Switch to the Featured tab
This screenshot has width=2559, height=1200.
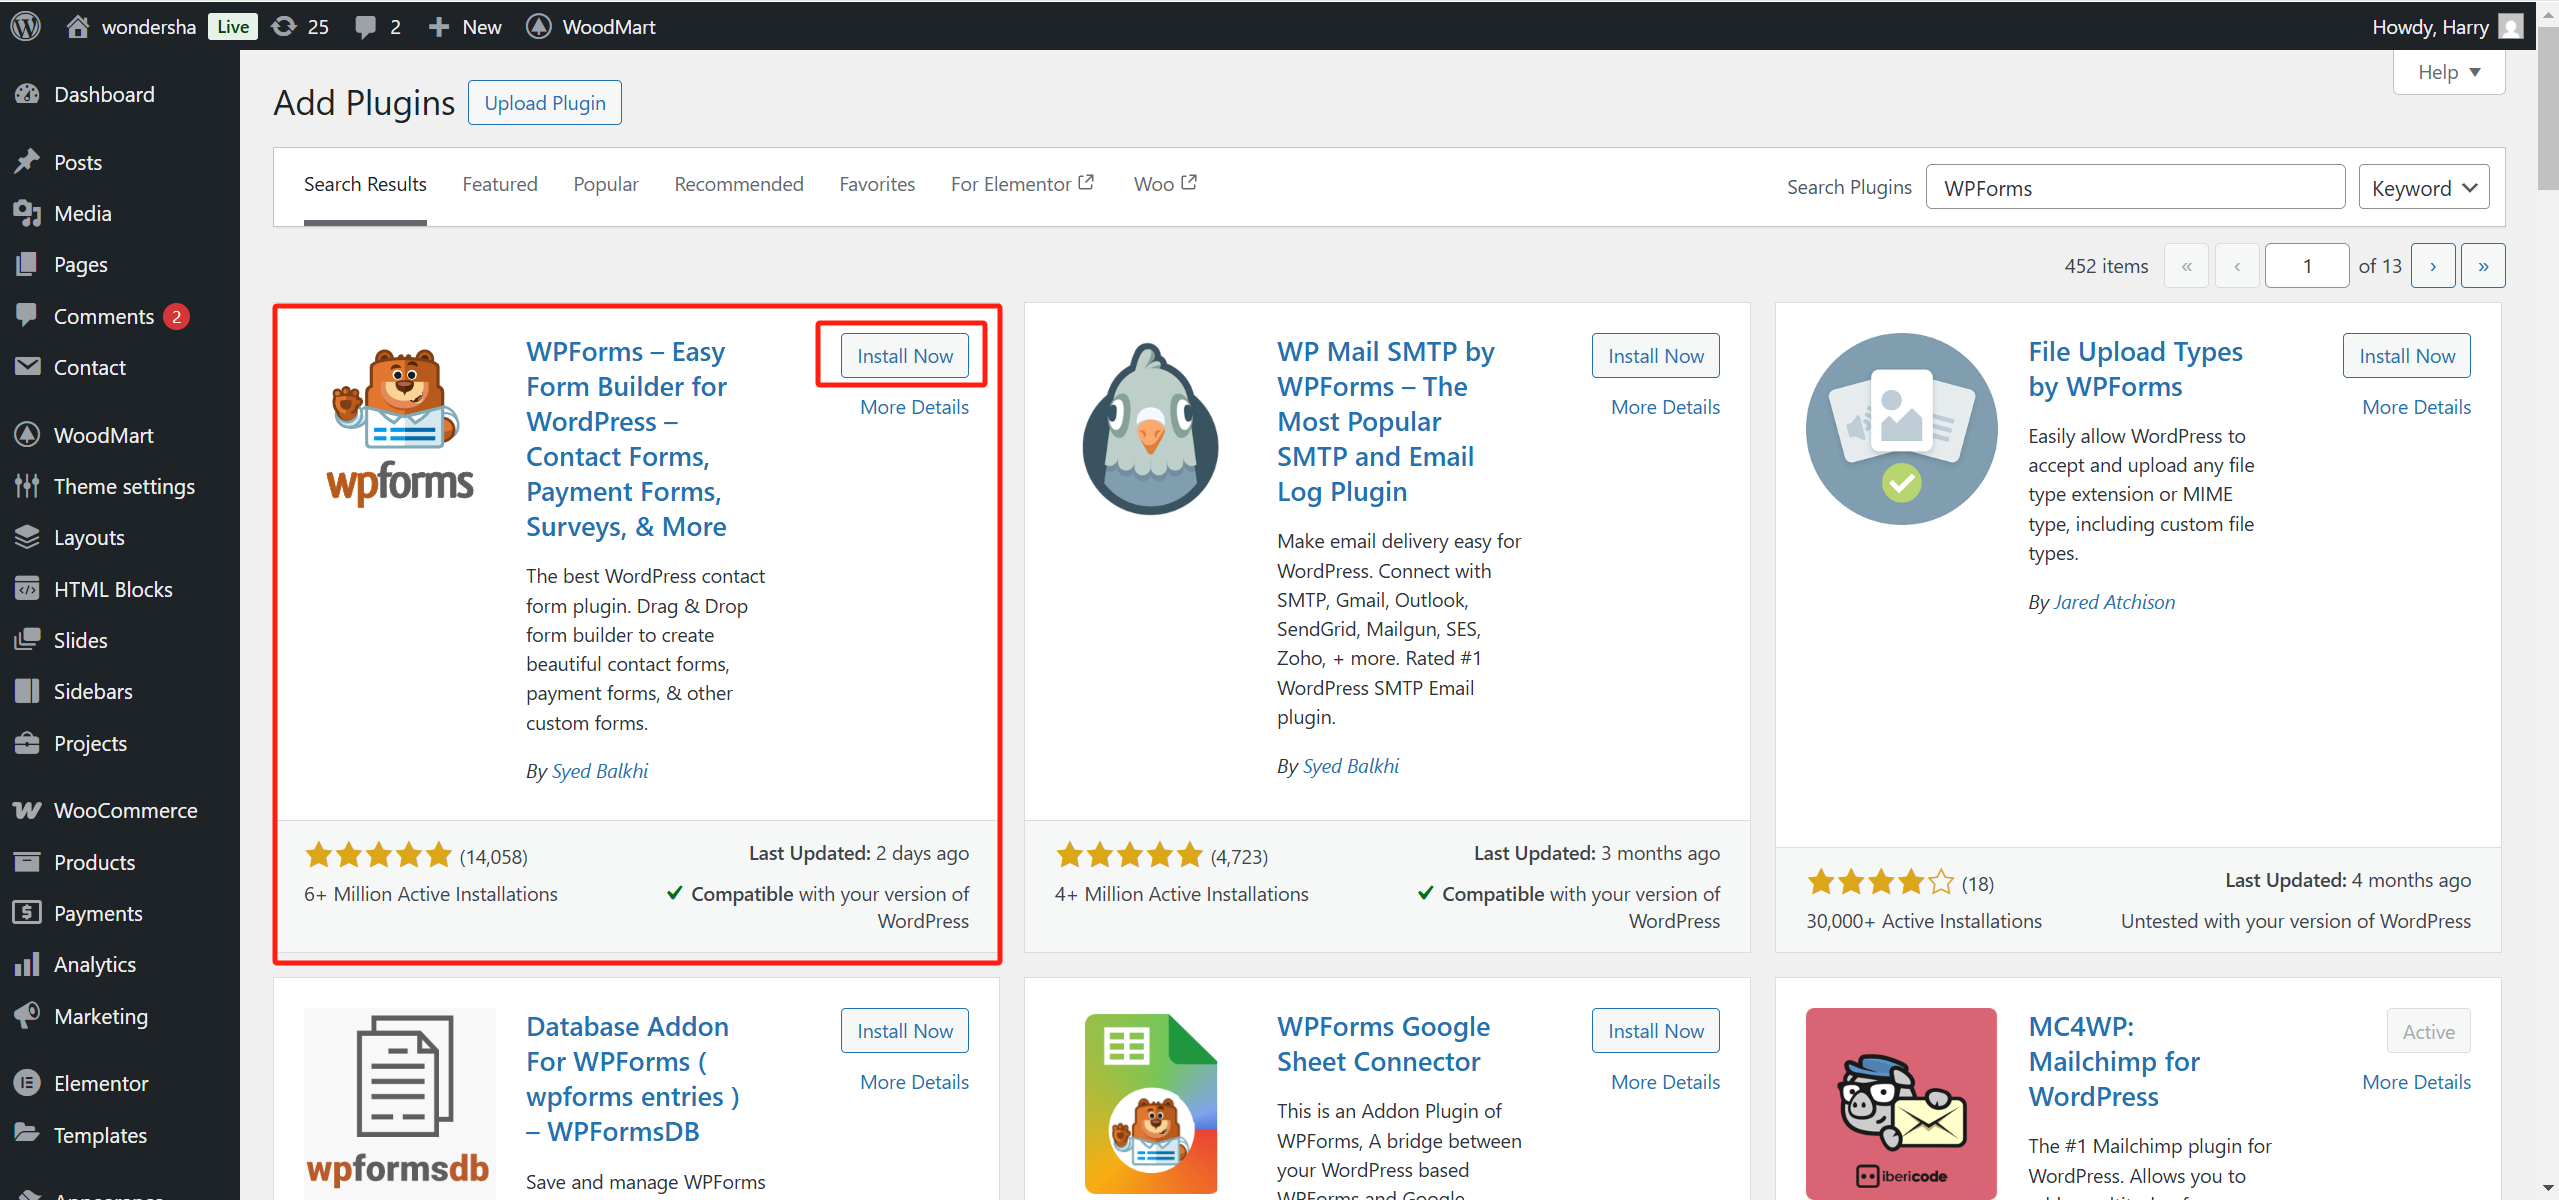click(x=499, y=184)
